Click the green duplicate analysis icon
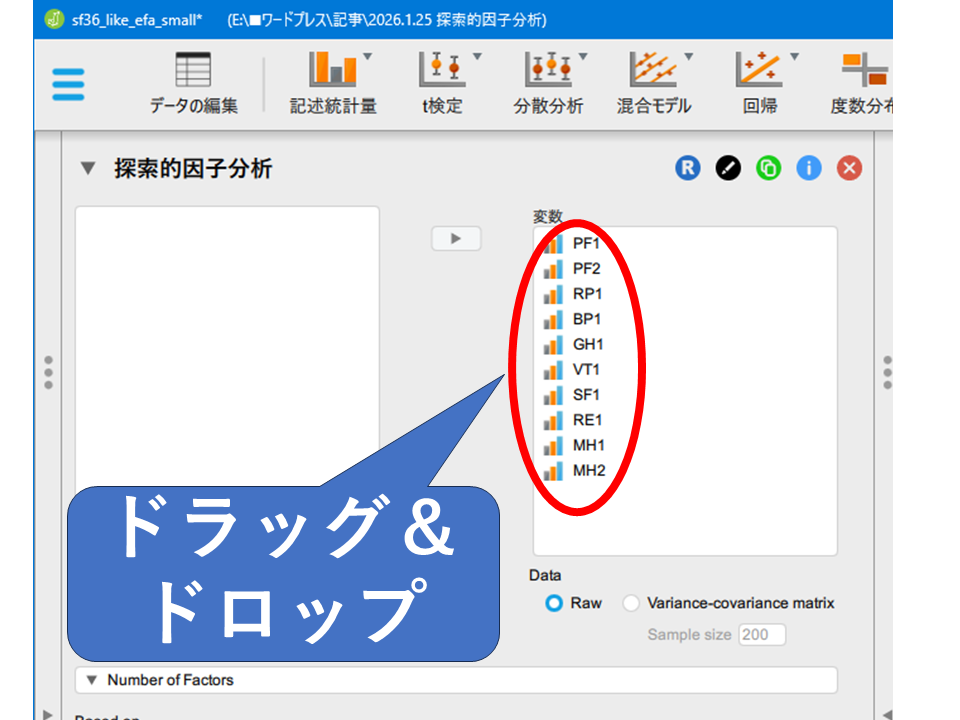960x720 pixels. click(768, 168)
